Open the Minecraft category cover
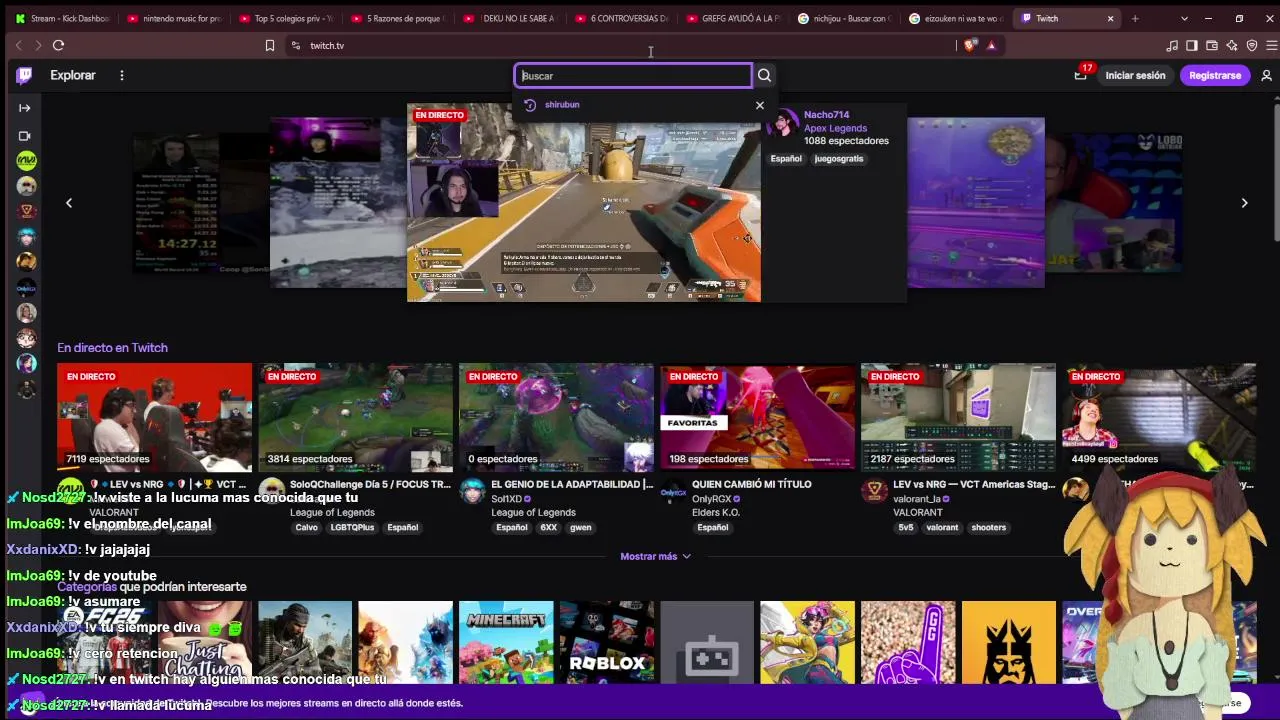The height and width of the screenshot is (720, 1280). 506,642
